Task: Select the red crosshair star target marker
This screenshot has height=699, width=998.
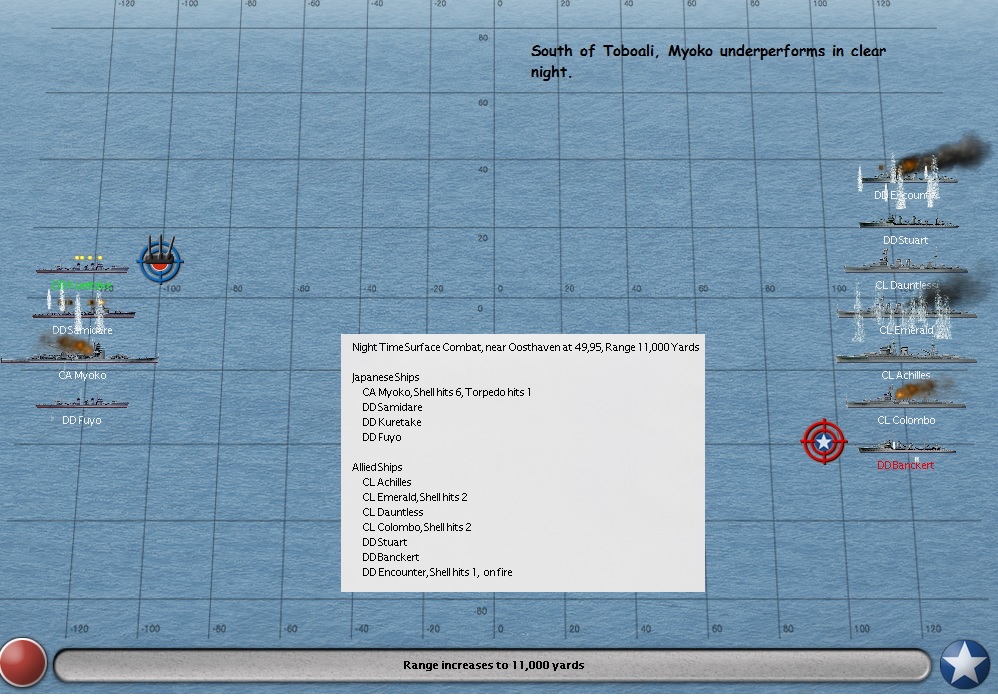Action: (x=824, y=441)
